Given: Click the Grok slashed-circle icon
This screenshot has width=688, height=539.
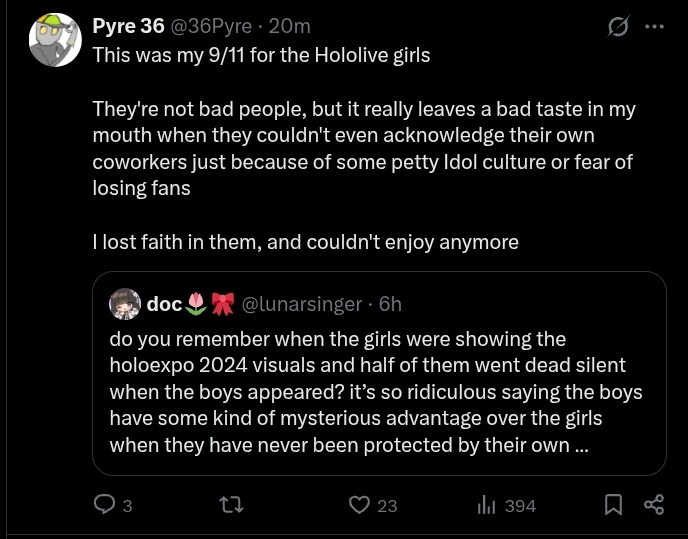Looking at the screenshot, I should pos(619,27).
